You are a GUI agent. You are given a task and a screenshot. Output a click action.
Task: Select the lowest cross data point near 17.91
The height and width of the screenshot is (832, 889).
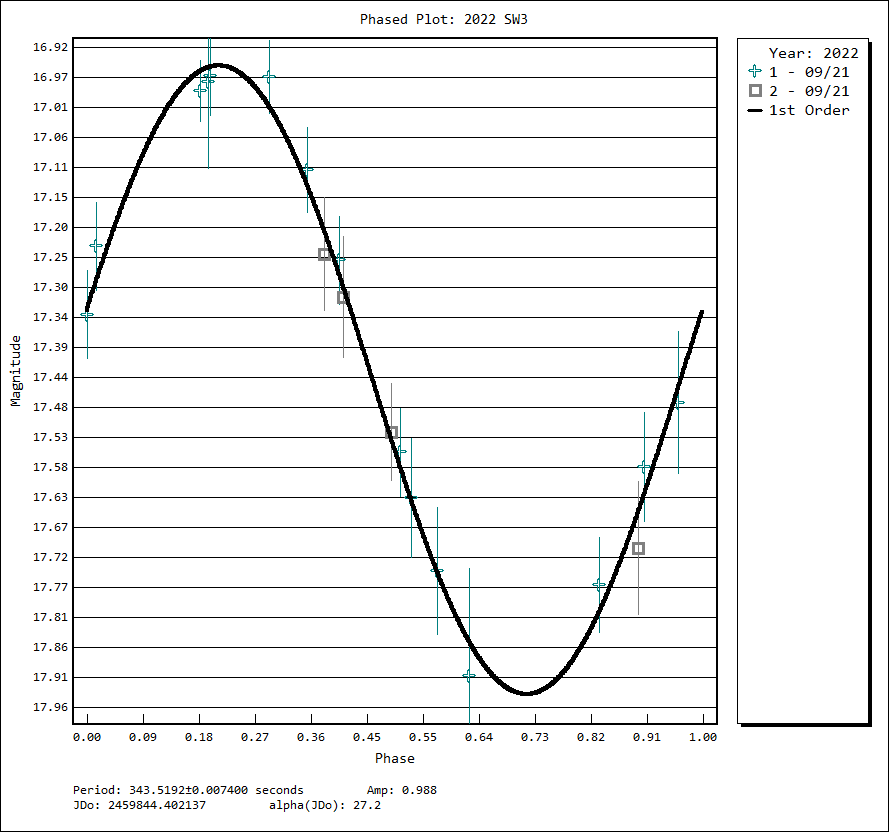[x=469, y=676]
